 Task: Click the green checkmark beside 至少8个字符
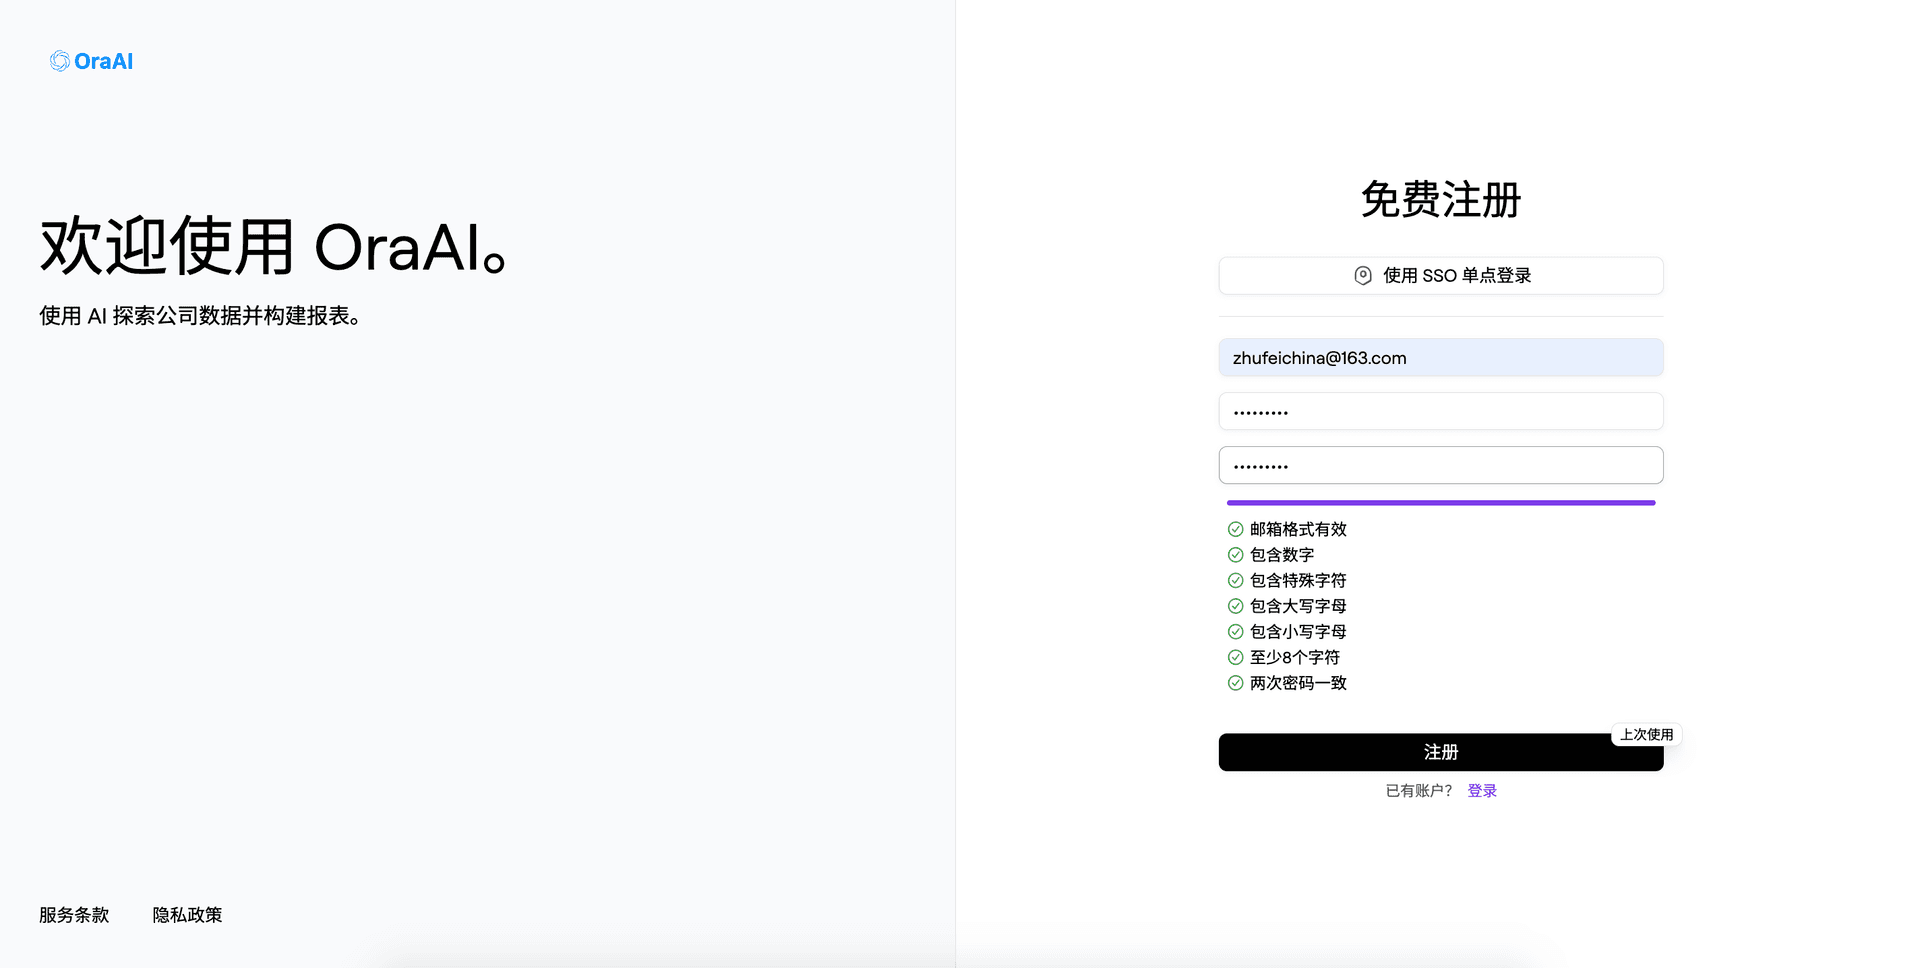1234,657
